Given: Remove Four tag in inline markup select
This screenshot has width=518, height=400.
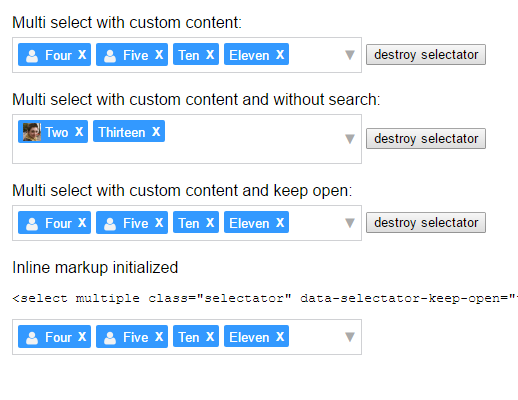Looking at the screenshot, I should point(82,337).
